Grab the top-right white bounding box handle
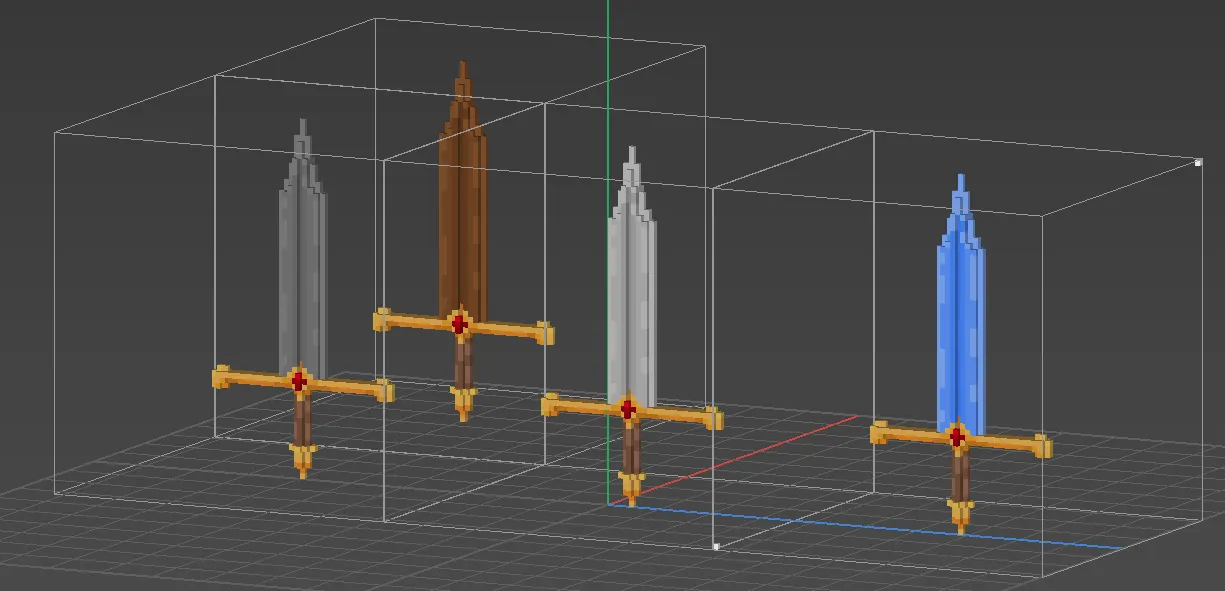The image size is (1225, 591). (x=1198, y=161)
